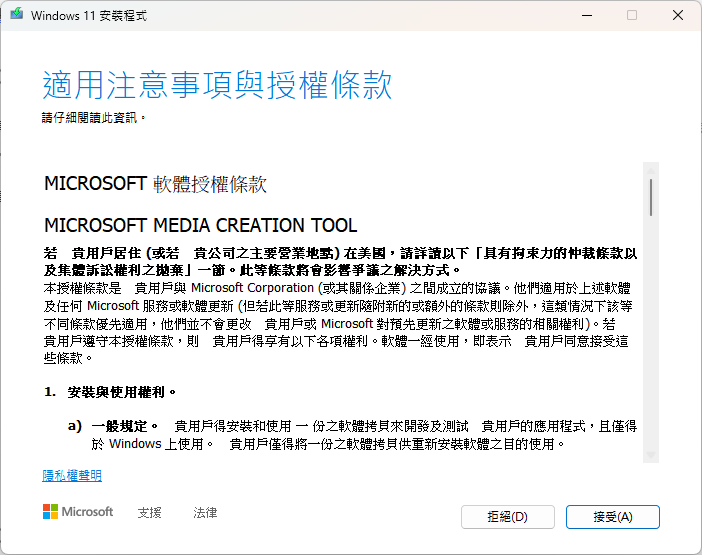Minimize the Windows 11 安裝程式 window
Image resolution: width=702 pixels, height=555 pixels.
click(585, 16)
